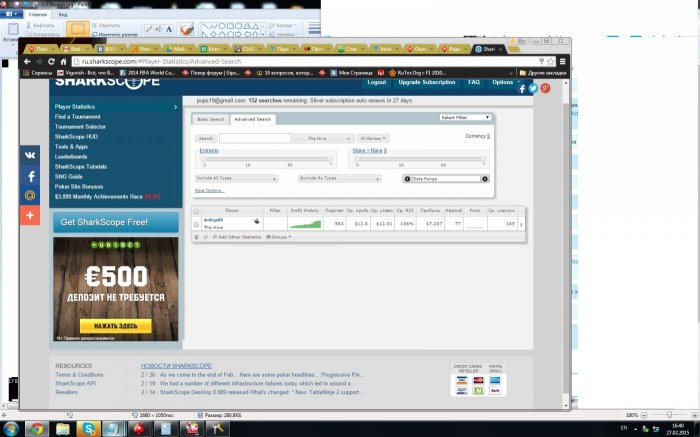This screenshot has width=700, height=437.
Task: Click the VK share icon in sidebar
Action: [30, 155]
